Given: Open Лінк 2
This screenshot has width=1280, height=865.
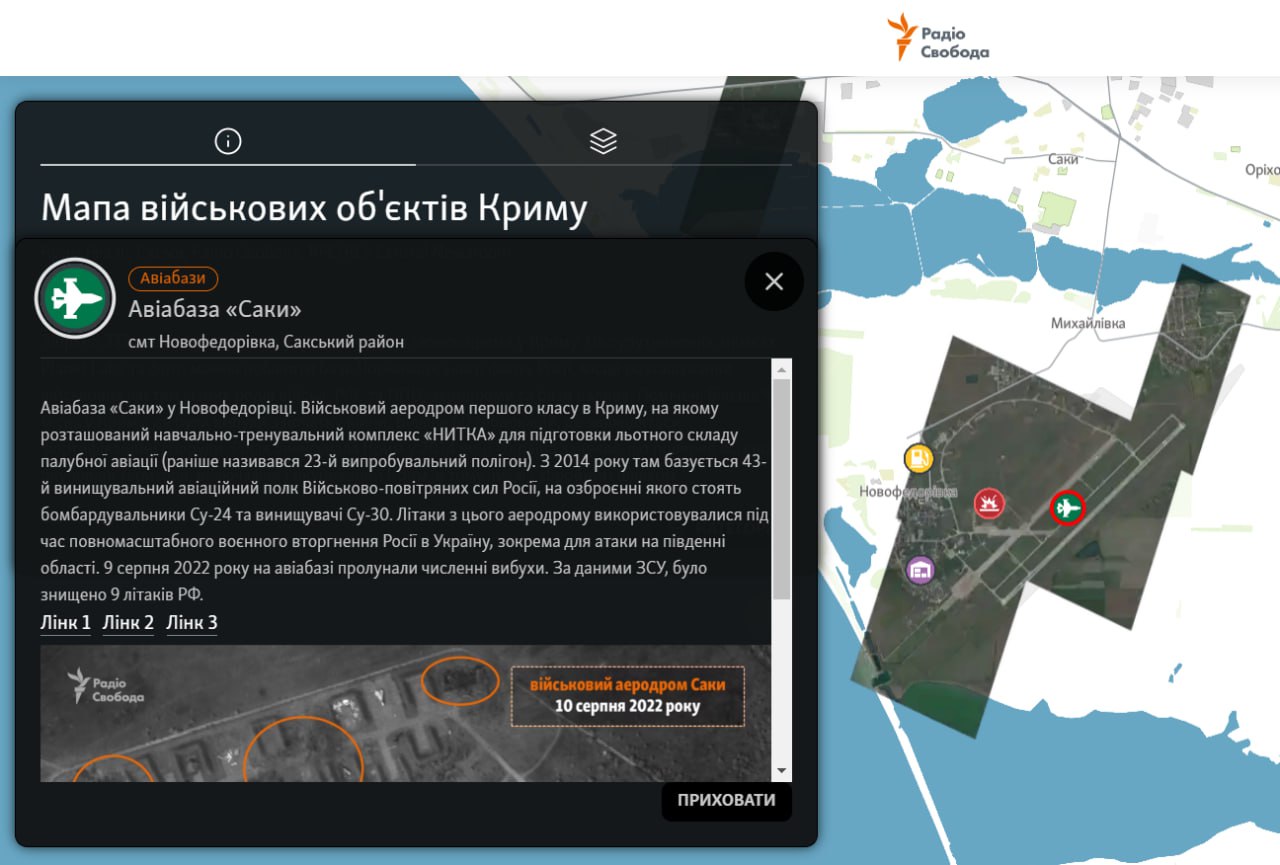Looking at the screenshot, I should click(x=128, y=623).
